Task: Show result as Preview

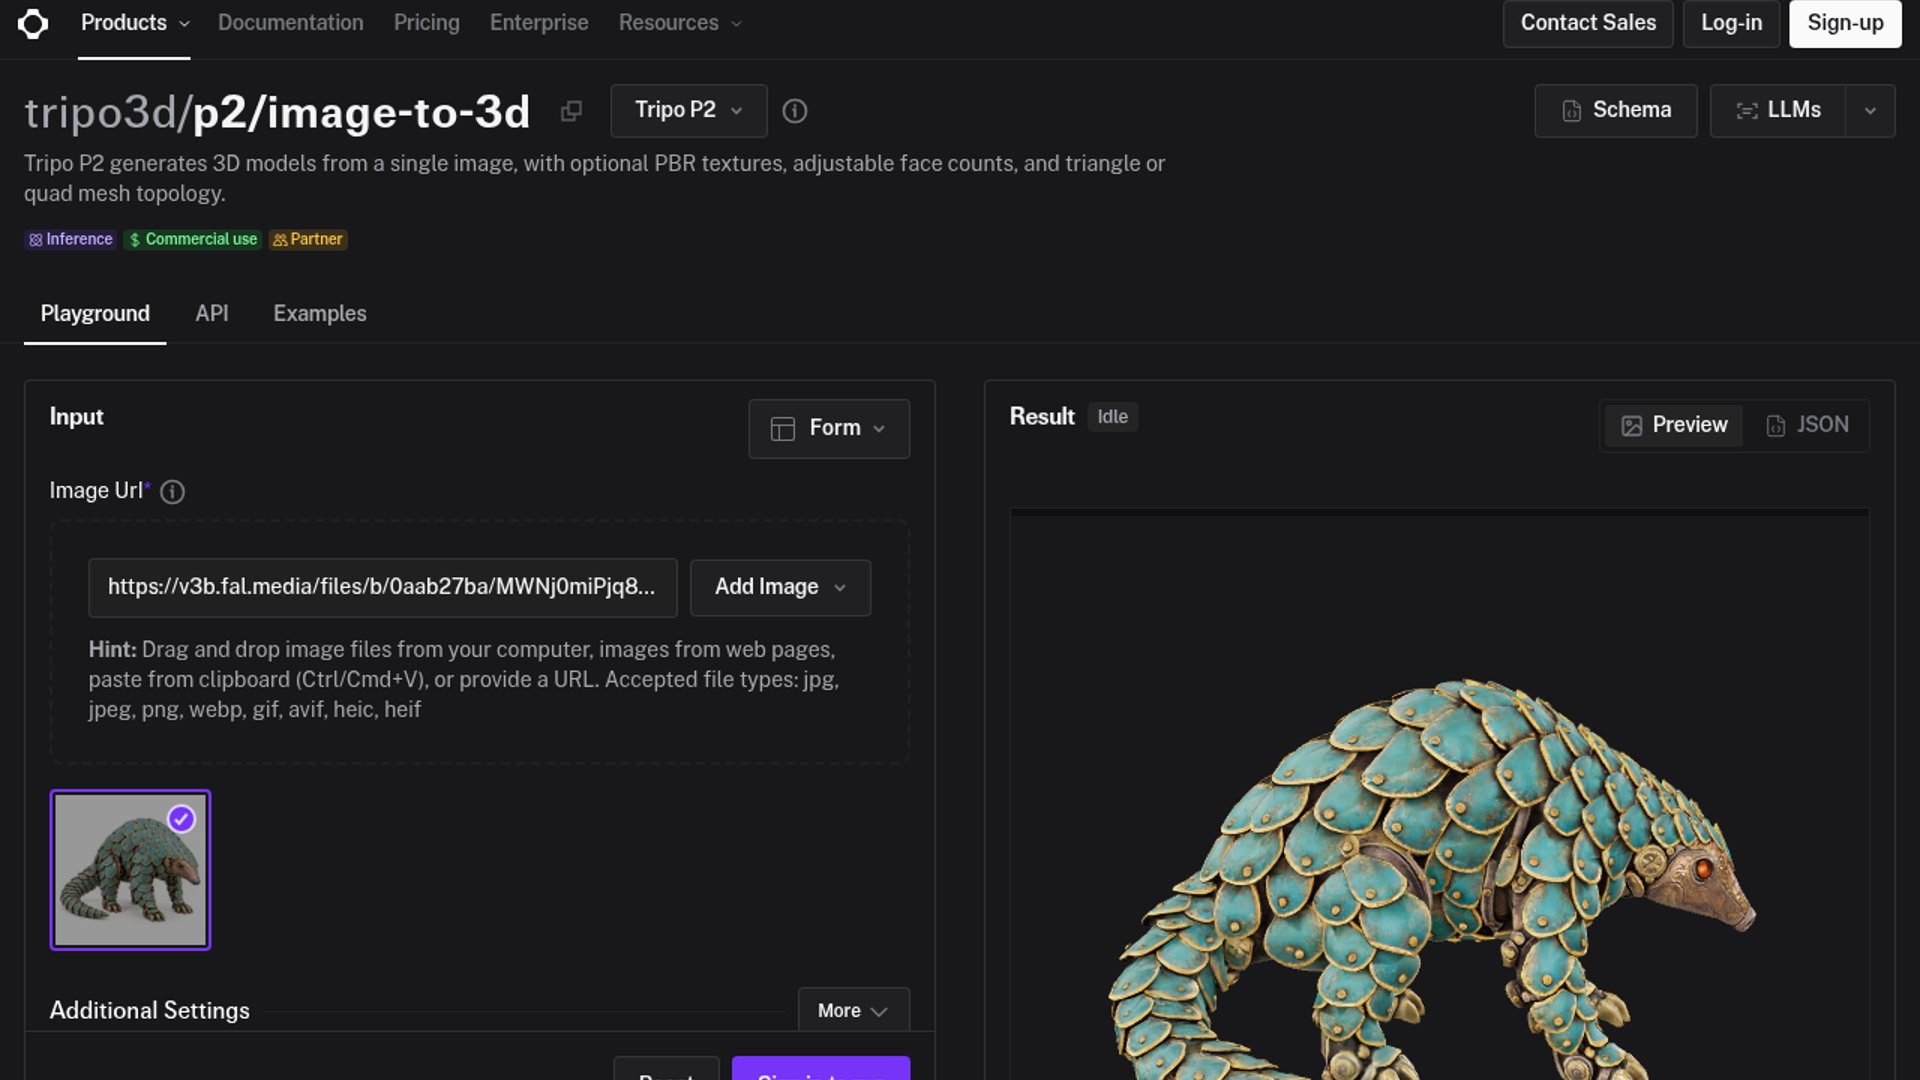Action: coord(1674,425)
